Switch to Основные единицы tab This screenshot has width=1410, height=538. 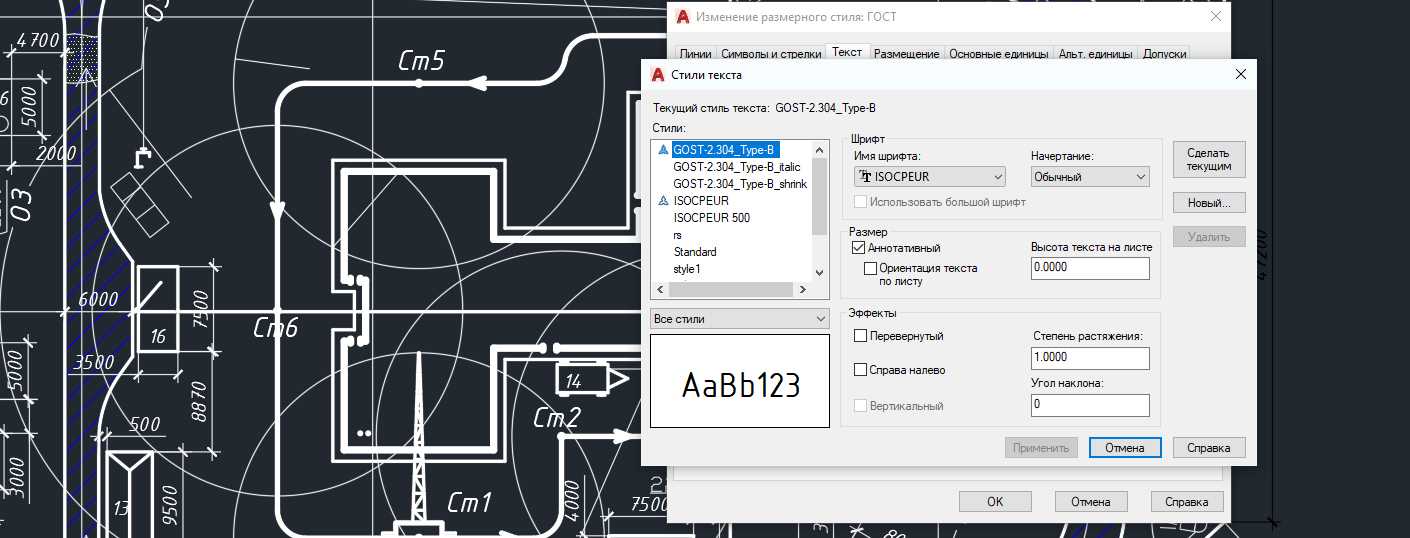click(x=999, y=54)
